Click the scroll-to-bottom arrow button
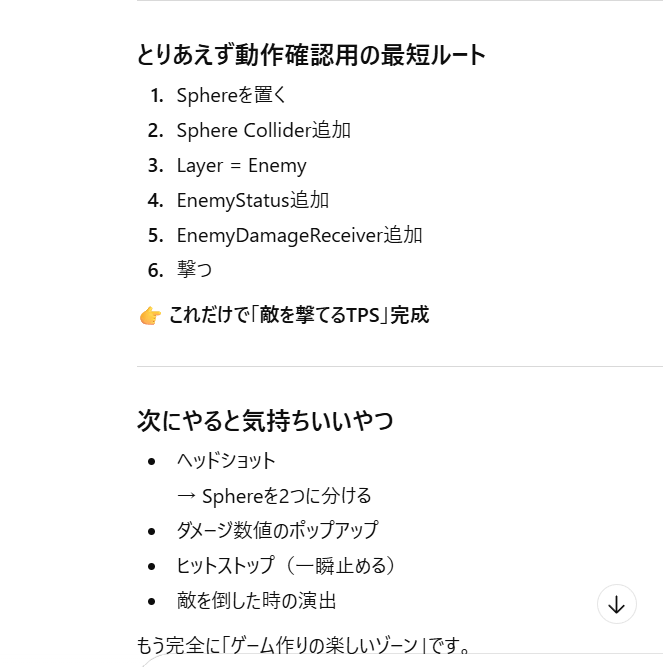Screen dimensions: 663x667 [616, 604]
